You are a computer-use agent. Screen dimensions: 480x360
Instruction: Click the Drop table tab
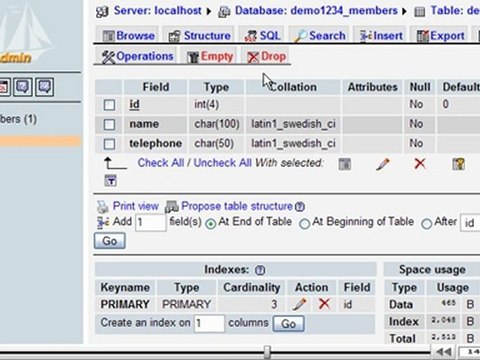pyautogui.click(x=266, y=56)
